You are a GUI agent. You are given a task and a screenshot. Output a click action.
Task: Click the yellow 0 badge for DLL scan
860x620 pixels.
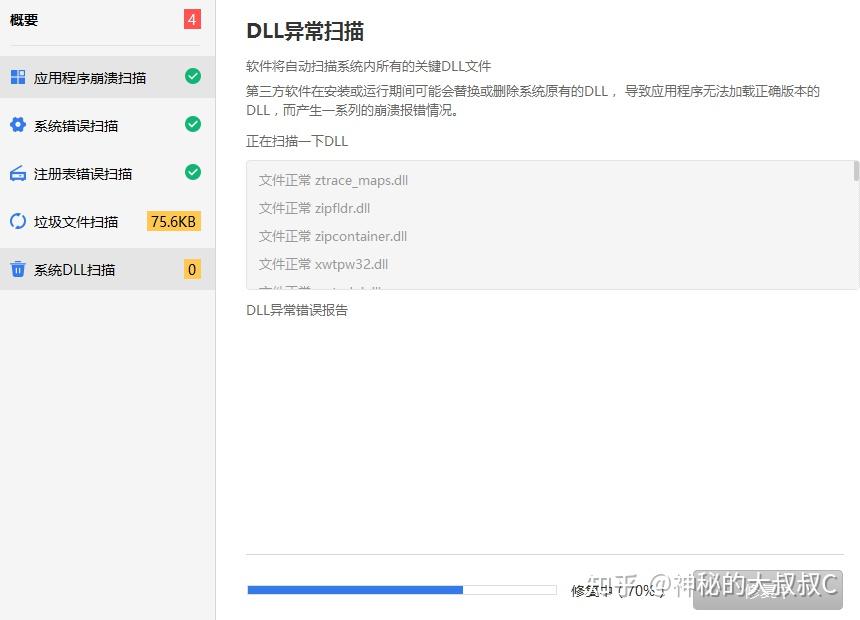pyautogui.click(x=191, y=269)
